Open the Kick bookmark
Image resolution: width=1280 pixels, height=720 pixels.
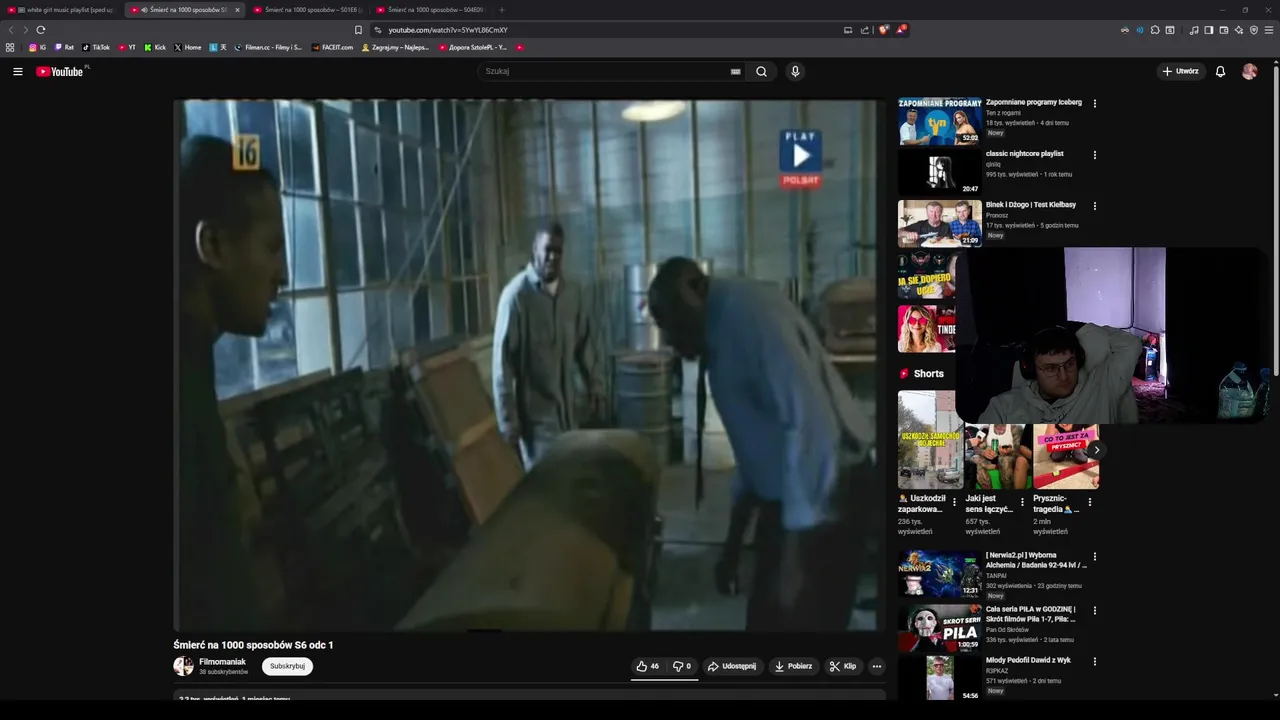click(155, 47)
